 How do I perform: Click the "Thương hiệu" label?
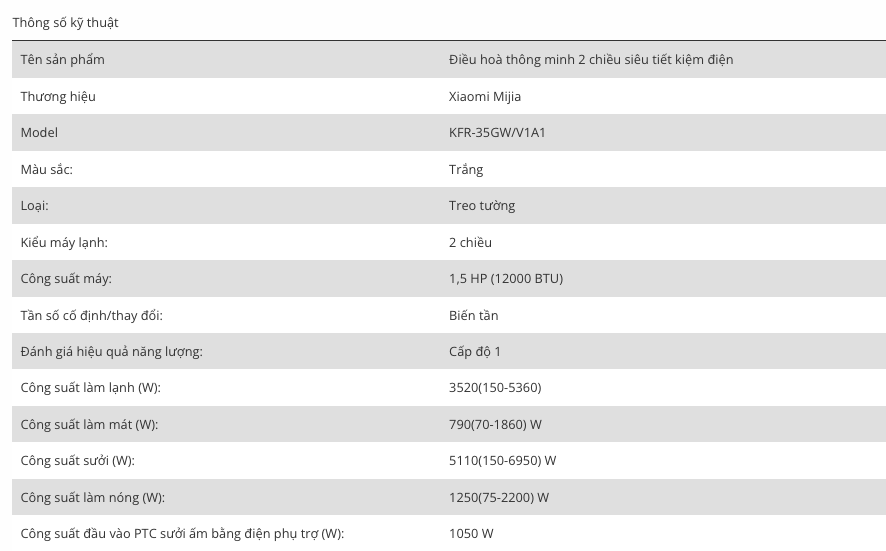click(x=58, y=96)
